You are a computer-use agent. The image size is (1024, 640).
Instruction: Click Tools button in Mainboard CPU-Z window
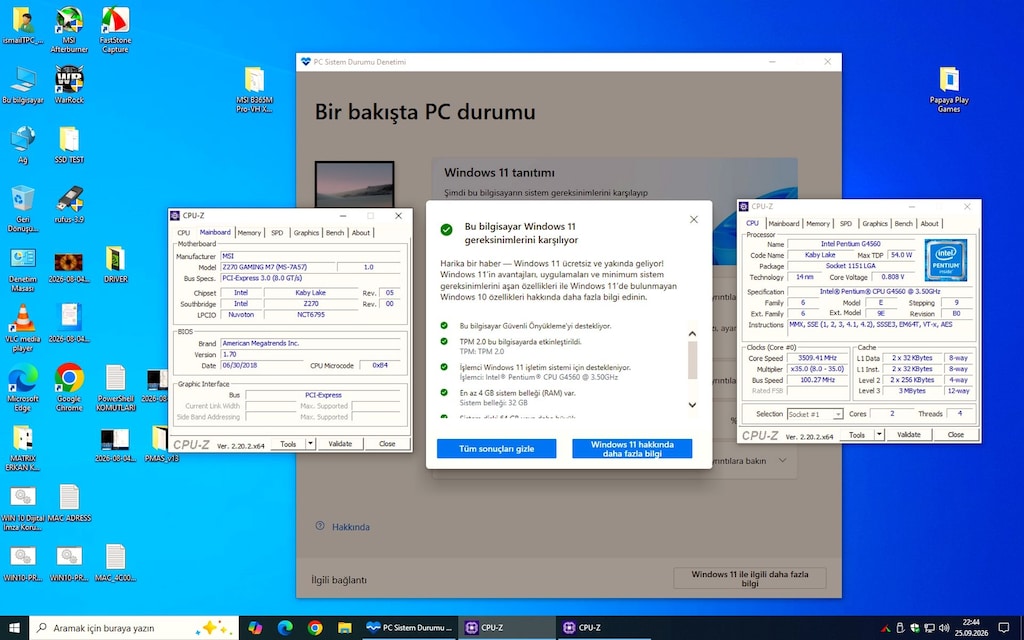pos(288,443)
